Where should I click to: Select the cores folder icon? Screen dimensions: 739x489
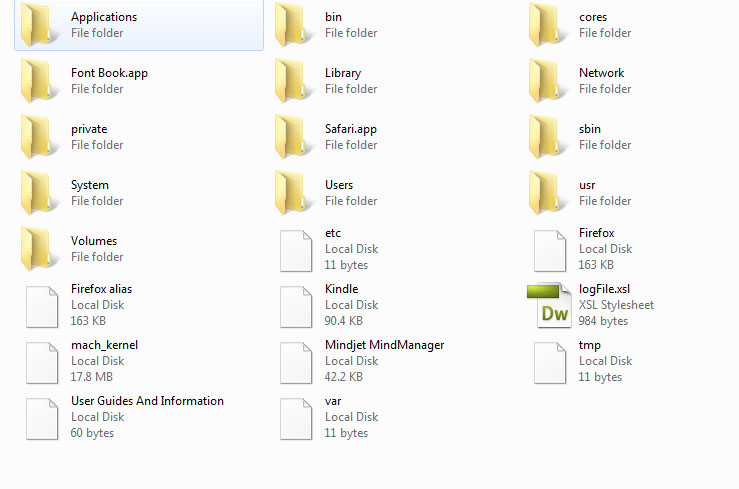(549, 24)
